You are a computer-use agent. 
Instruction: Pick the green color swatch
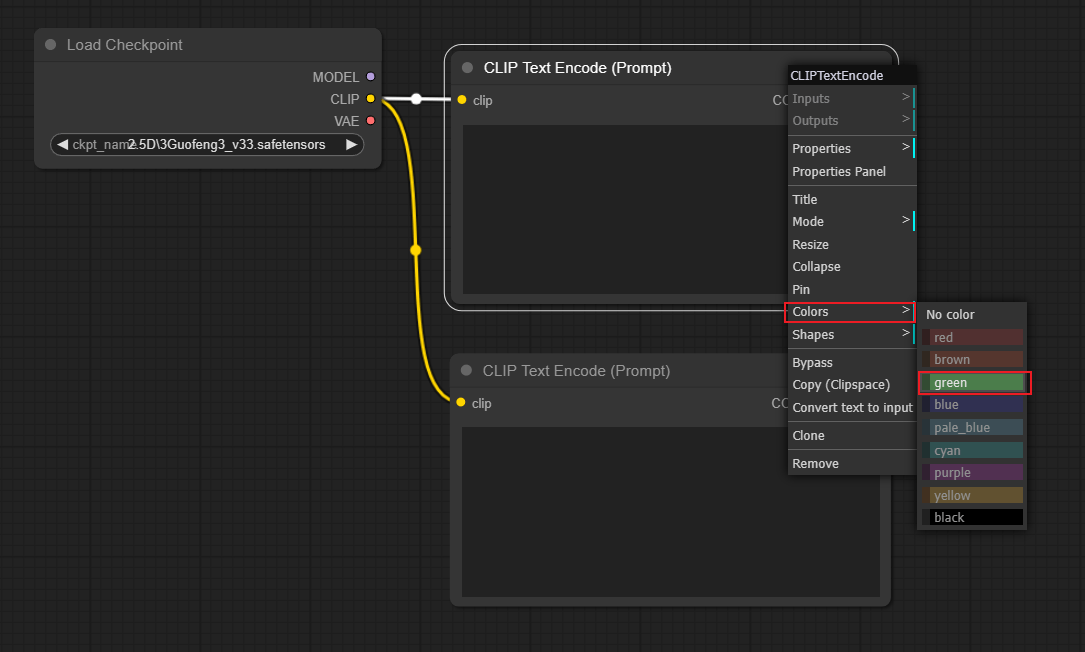[x=972, y=383]
